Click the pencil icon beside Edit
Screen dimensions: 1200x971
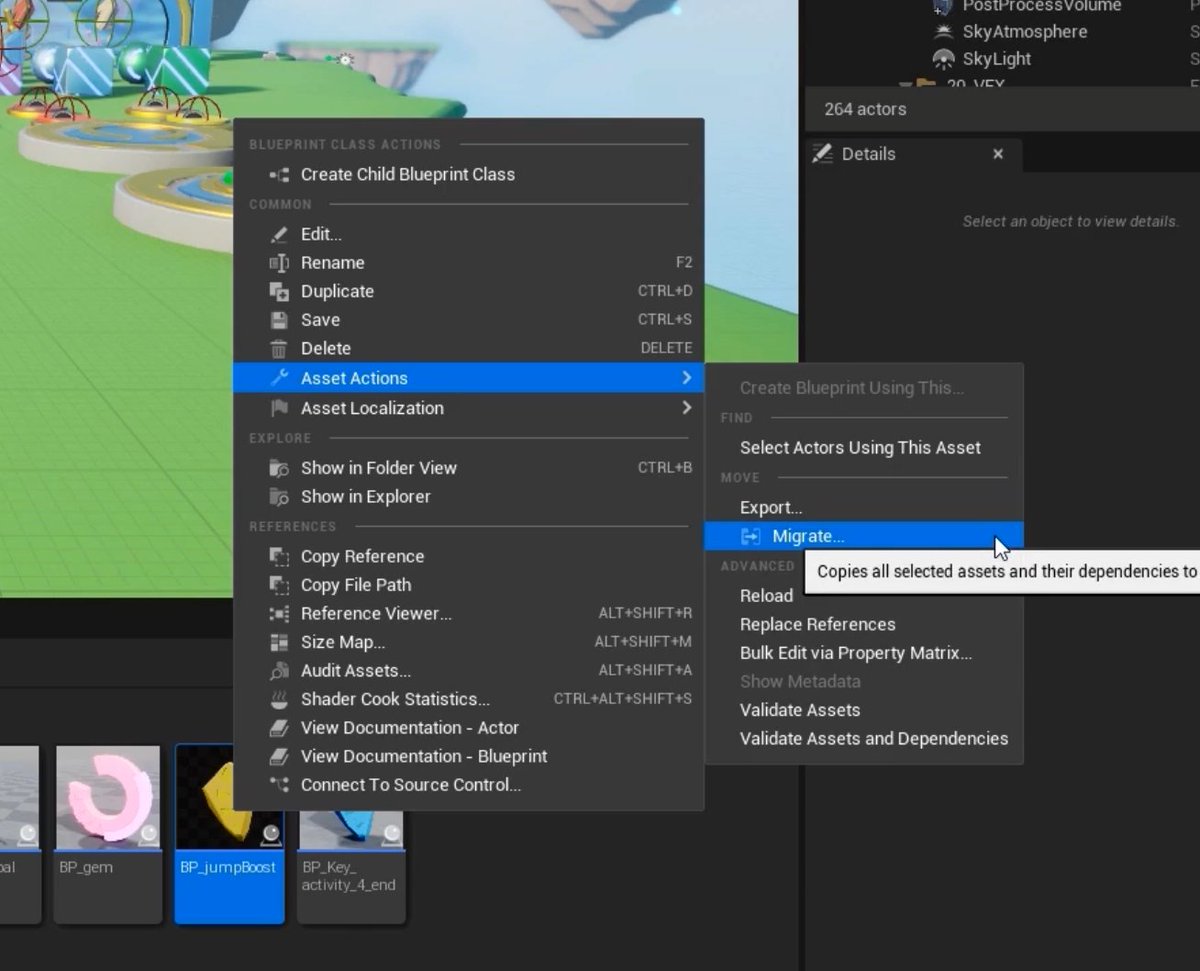[x=279, y=234]
